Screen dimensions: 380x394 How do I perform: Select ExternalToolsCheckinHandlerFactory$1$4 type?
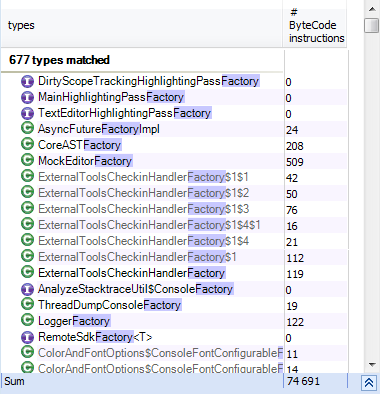click(x=144, y=241)
